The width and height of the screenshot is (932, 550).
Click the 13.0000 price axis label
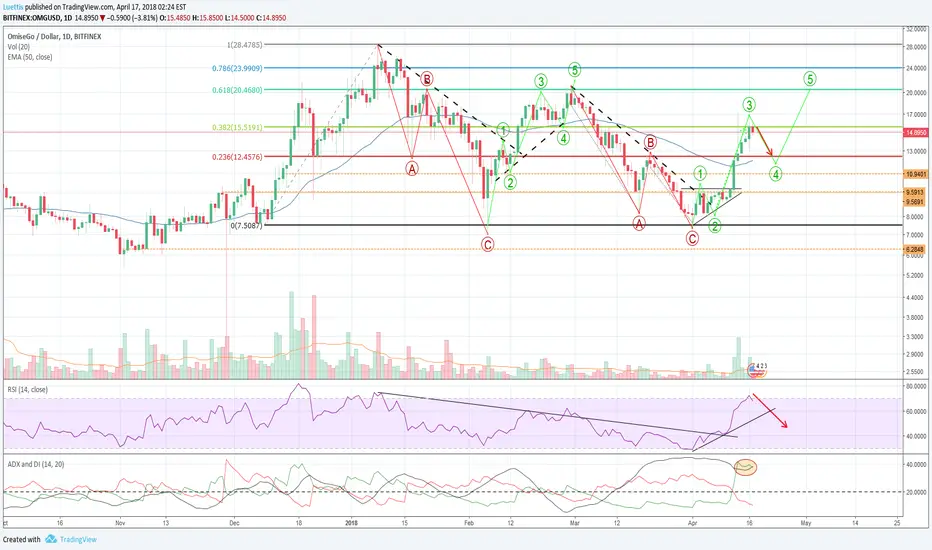pyautogui.click(x=916, y=152)
